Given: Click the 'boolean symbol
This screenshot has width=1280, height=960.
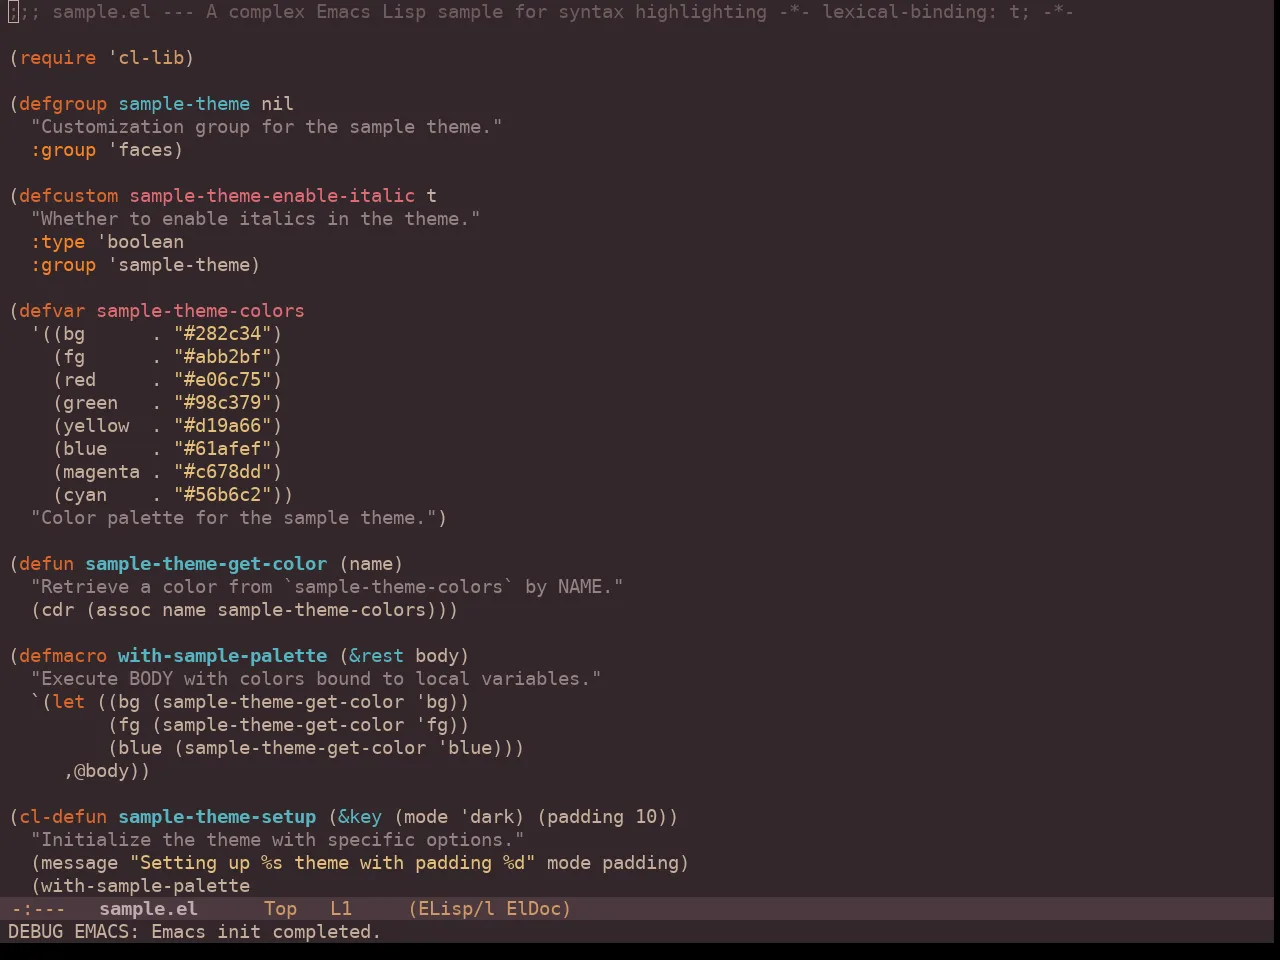Looking at the screenshot, I should pos(140,242).
